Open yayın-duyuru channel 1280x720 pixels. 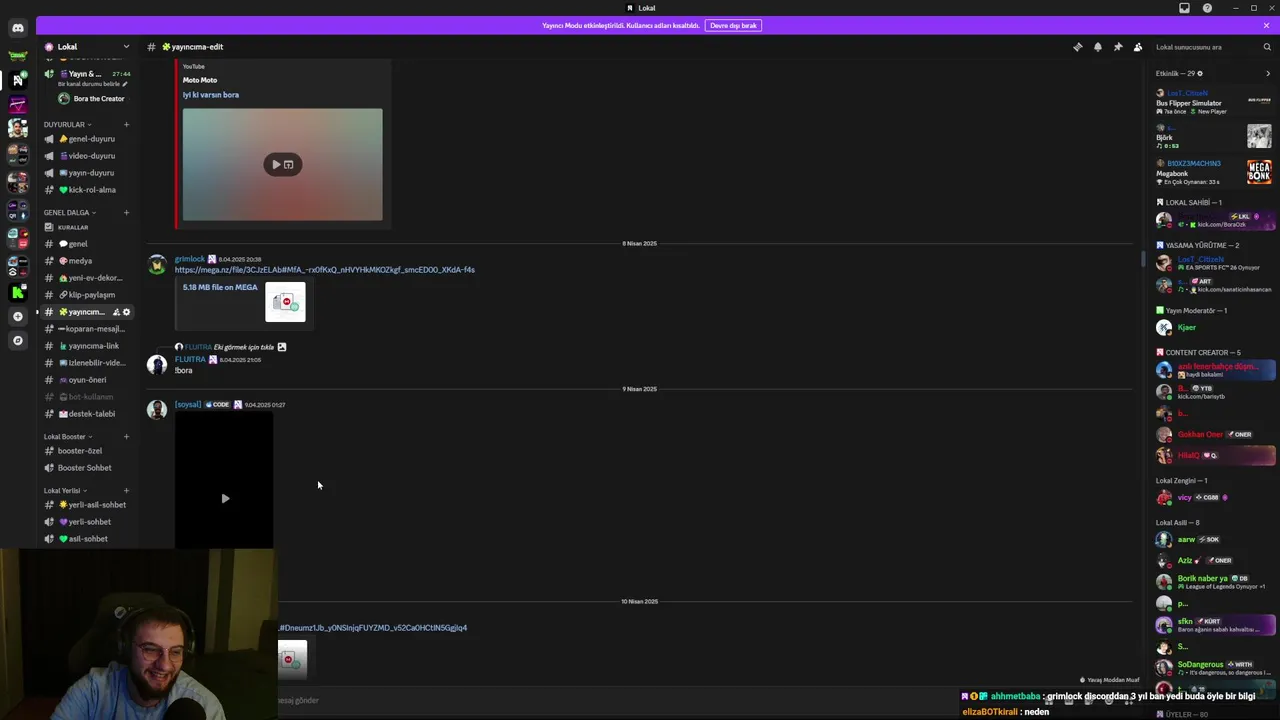click(87, 173)
